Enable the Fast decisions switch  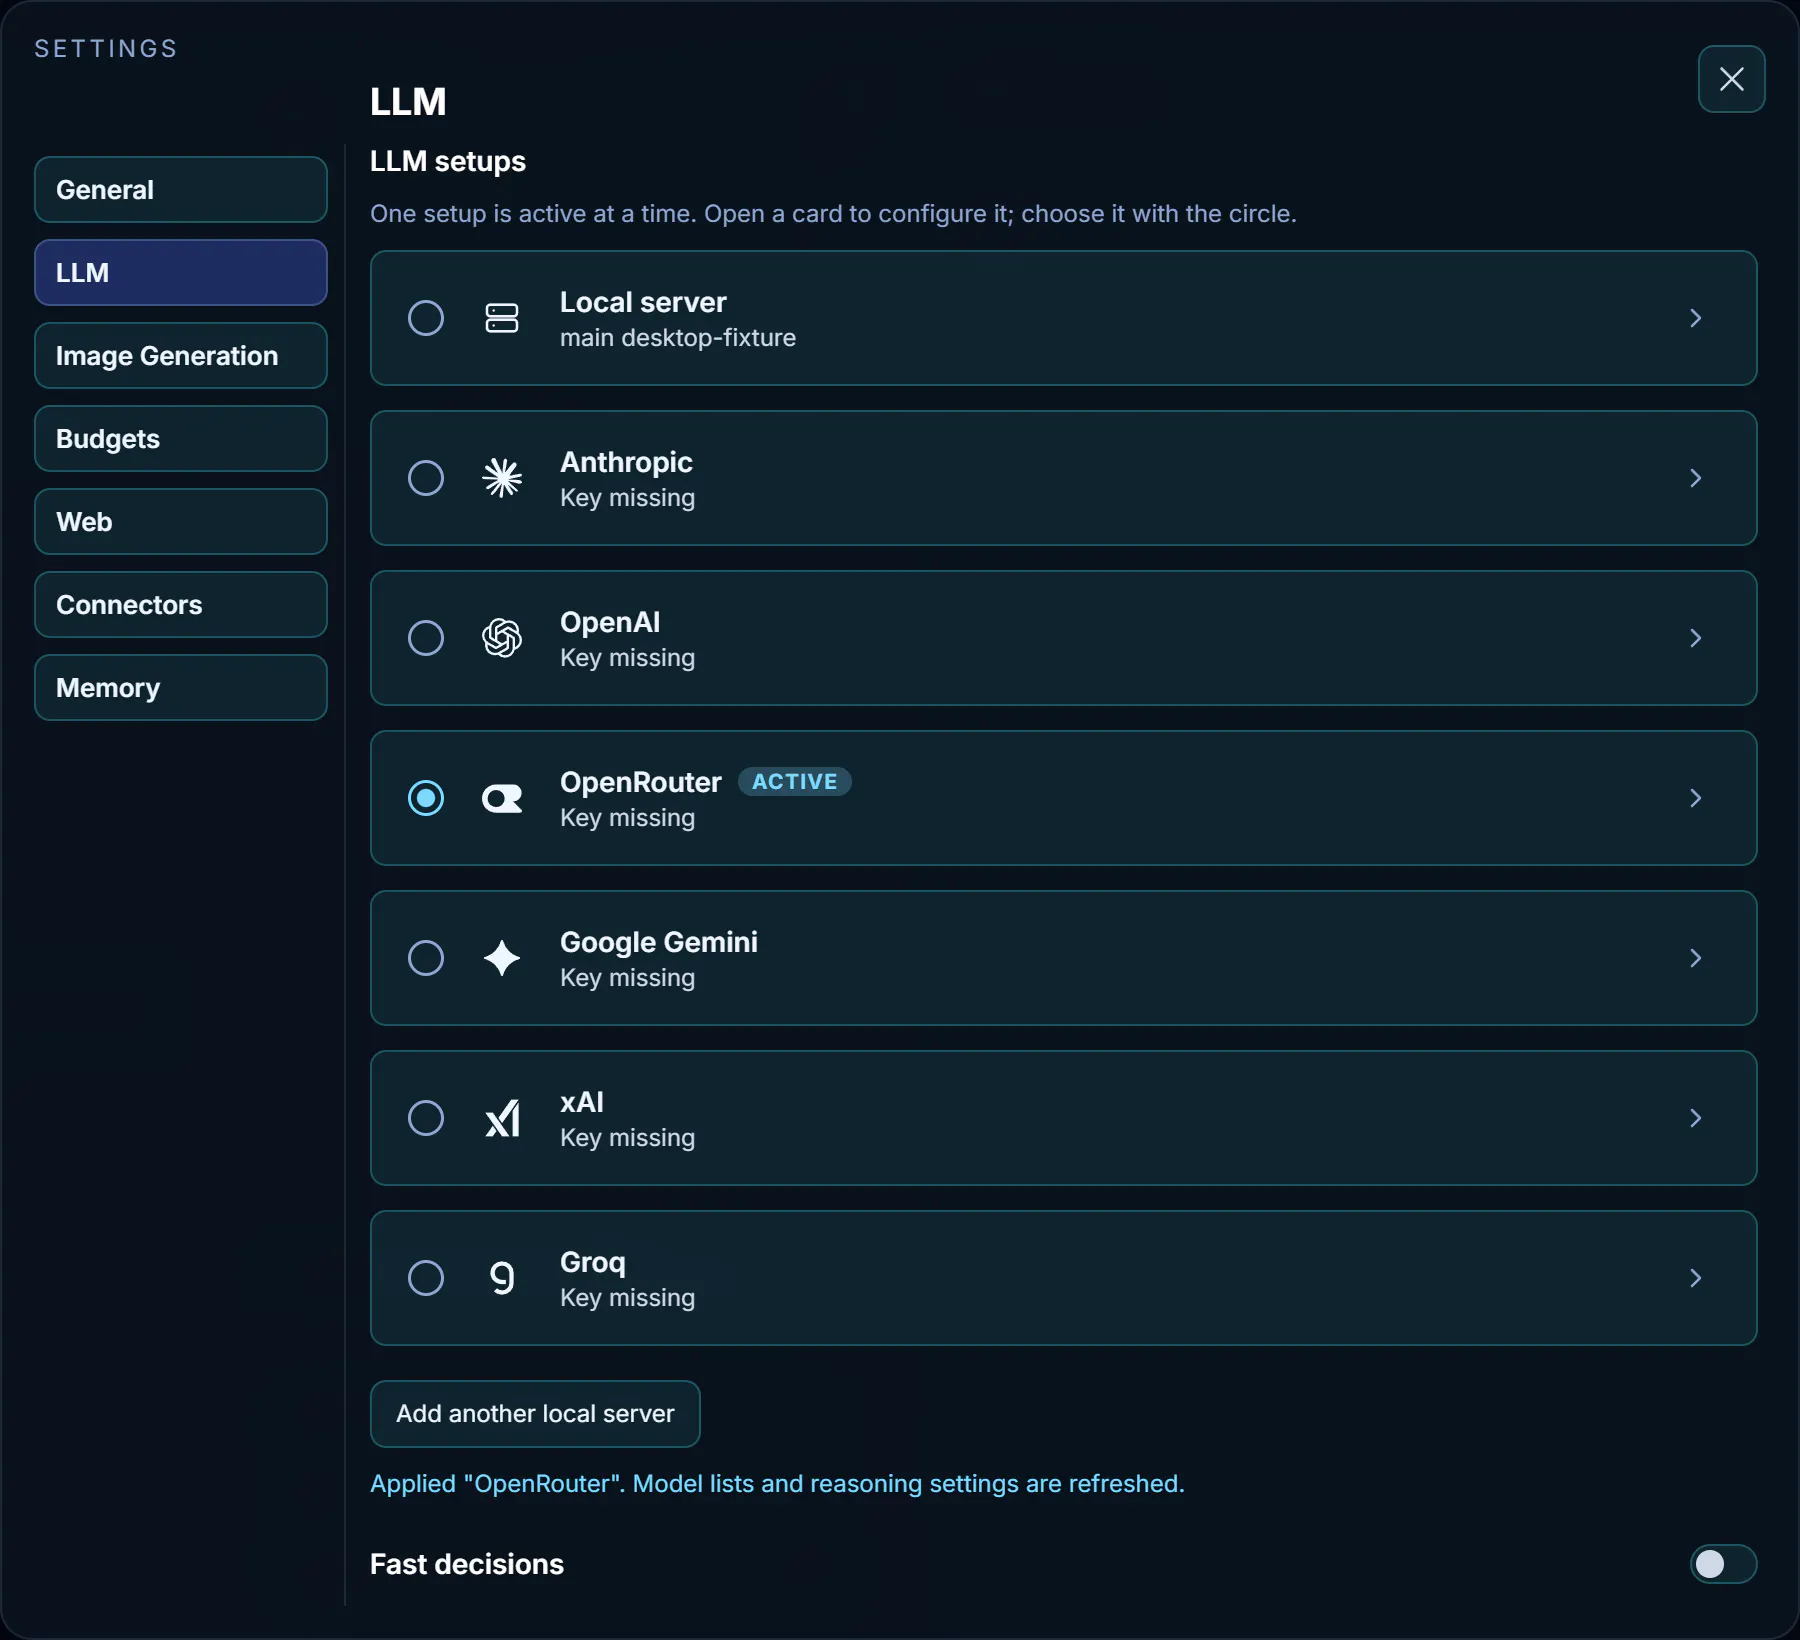point(1723,1564)
